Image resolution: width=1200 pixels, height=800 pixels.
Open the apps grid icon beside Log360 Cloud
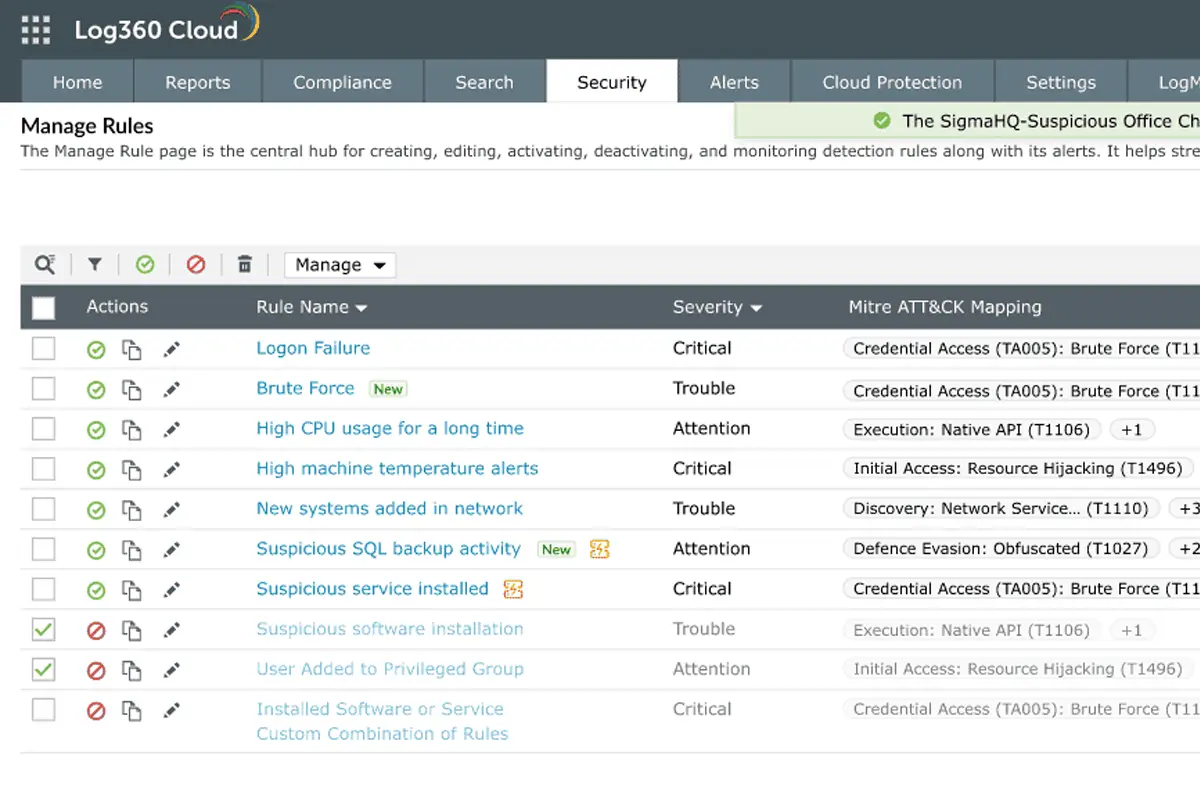[35, 29]
